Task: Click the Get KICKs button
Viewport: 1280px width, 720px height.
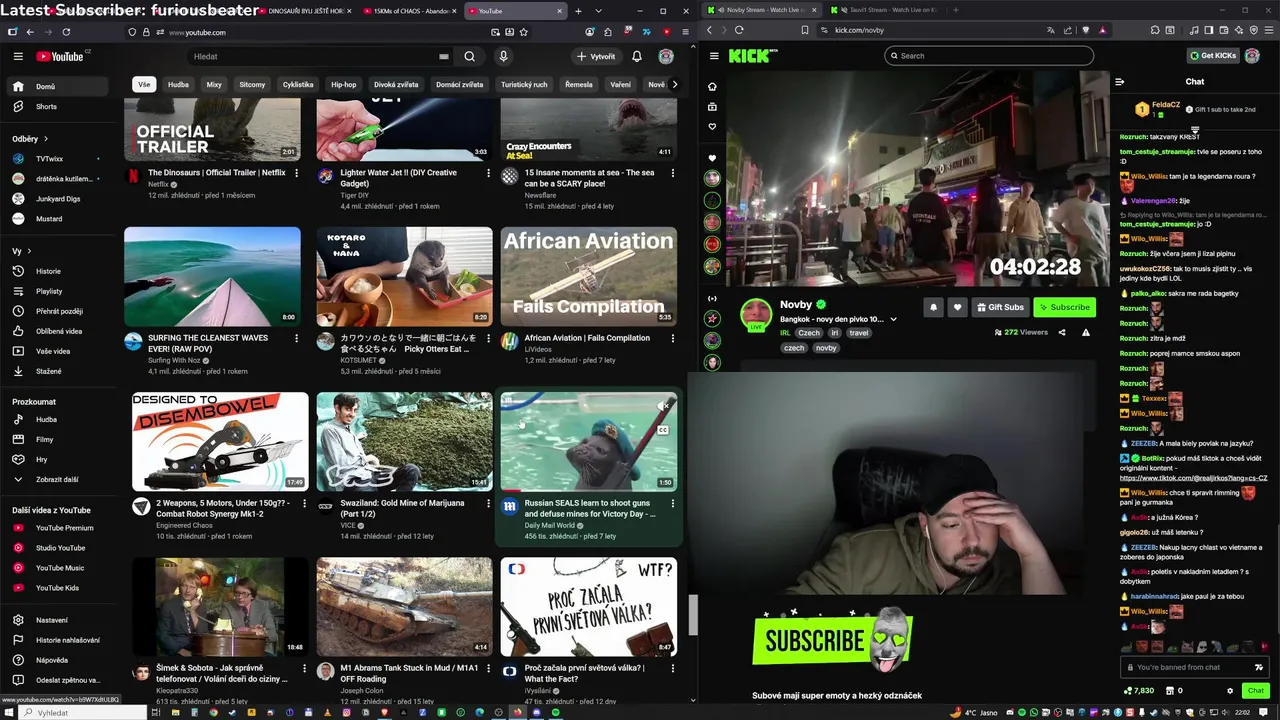Action: pyautogui.click(x=1213, y=56)
